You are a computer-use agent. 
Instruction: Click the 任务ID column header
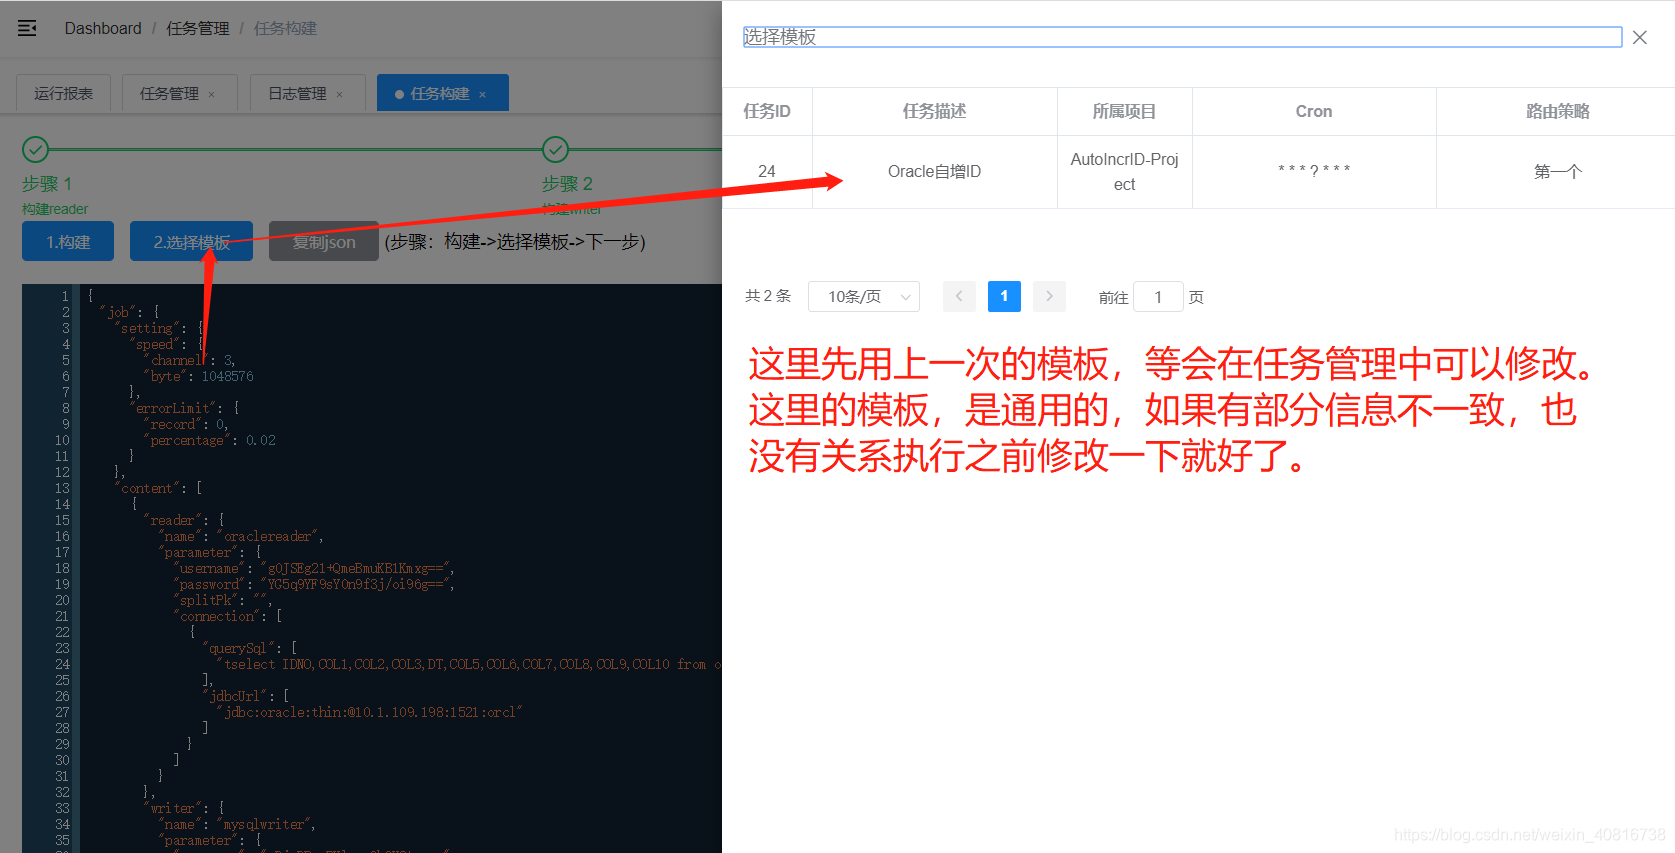(767, 111)
